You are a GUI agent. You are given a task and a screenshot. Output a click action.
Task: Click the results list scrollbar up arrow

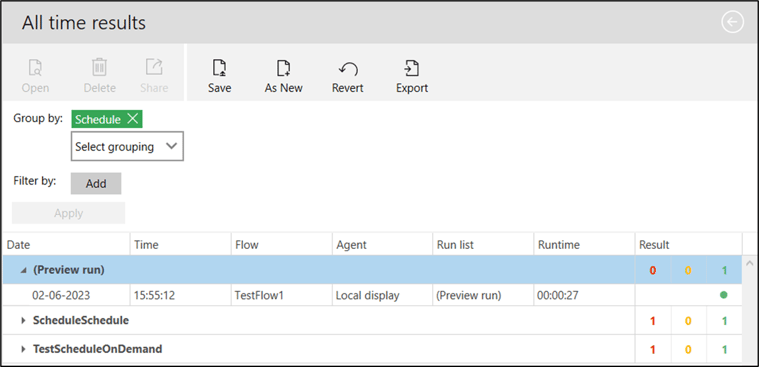[750, 263]
